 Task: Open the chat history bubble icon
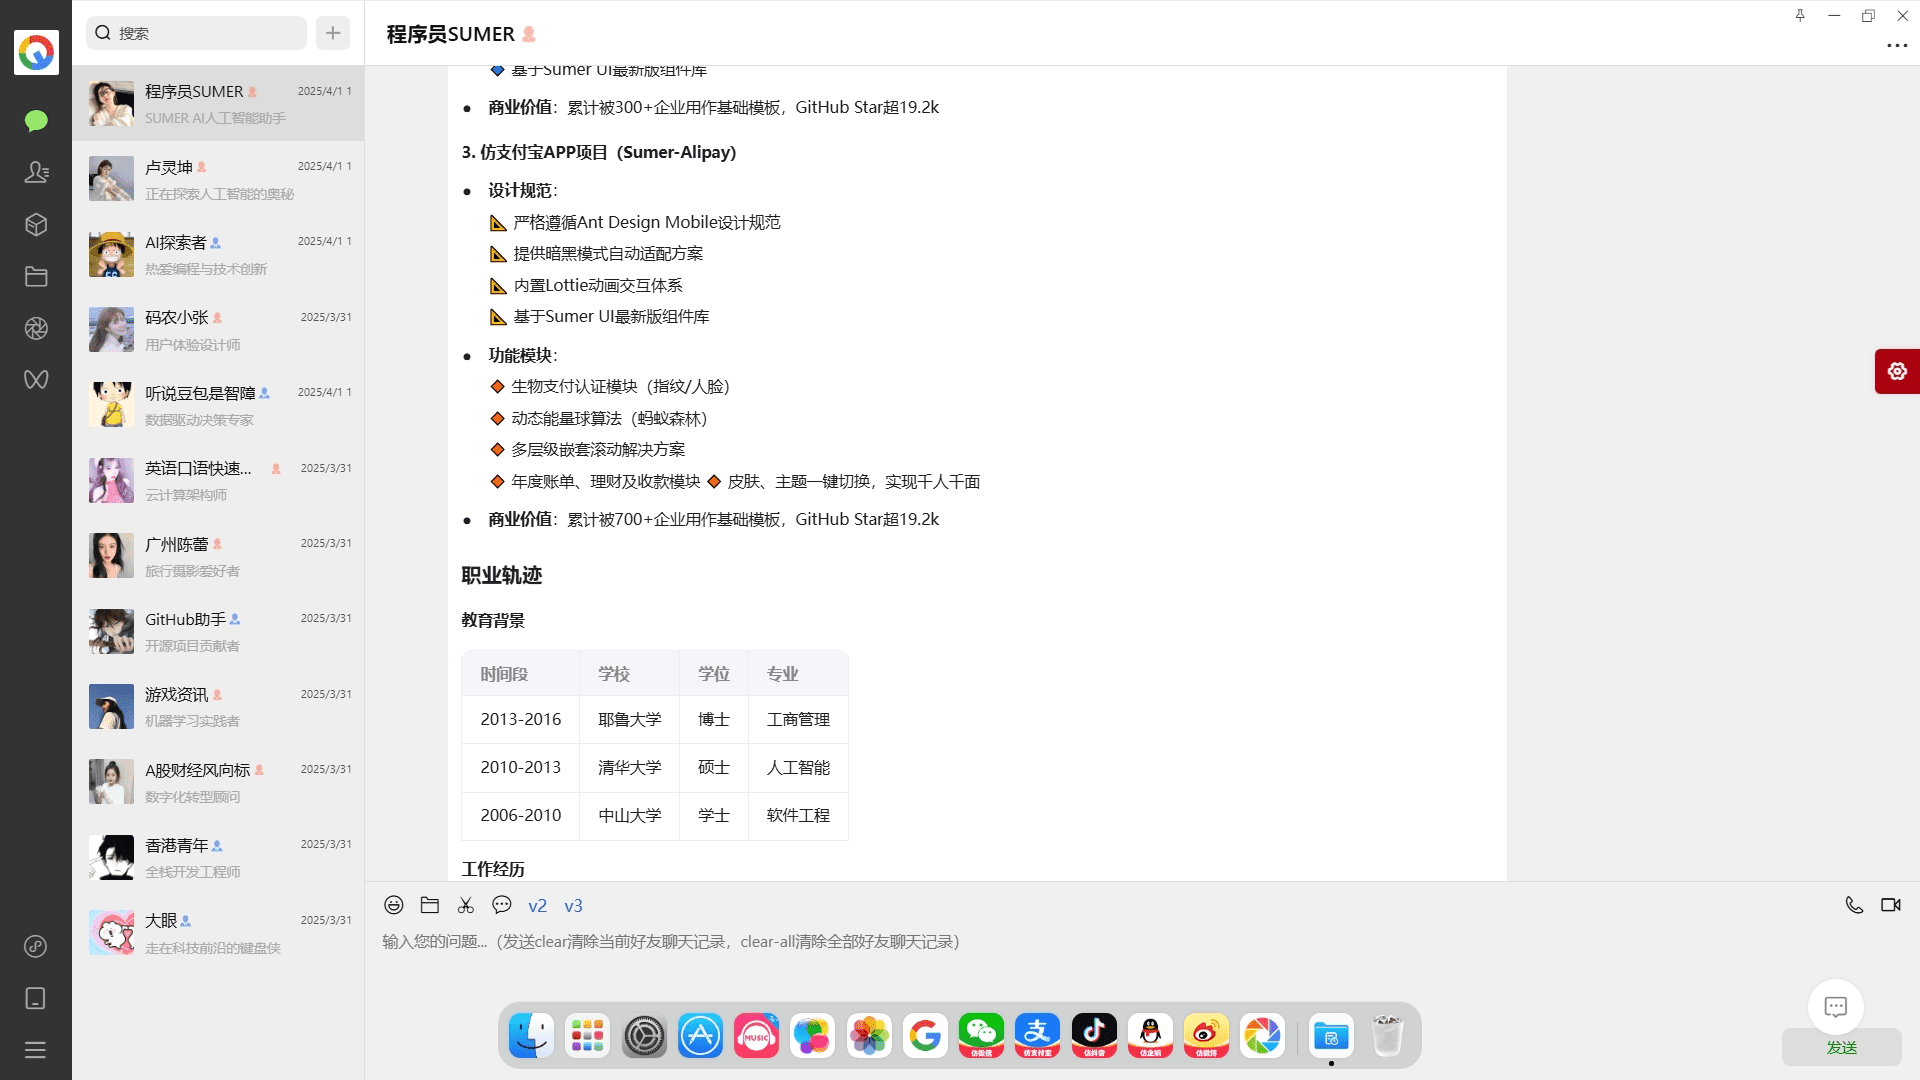502,905
